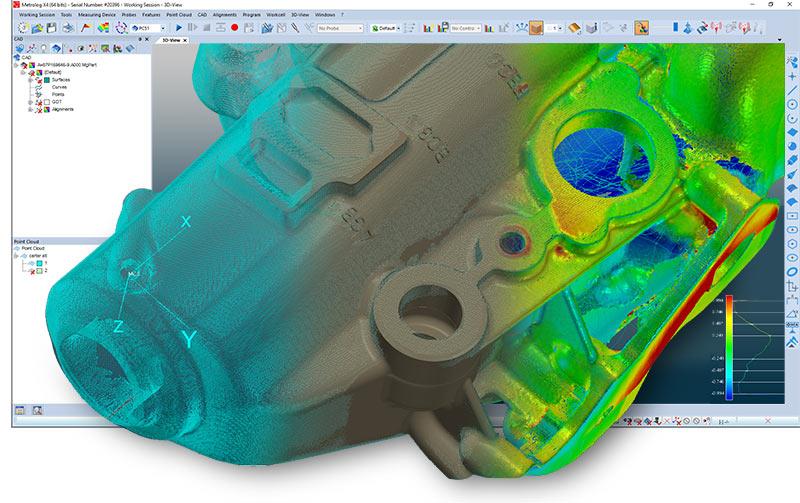Click the Play program button in toolbar
This screenshot has width=800, height=503.
(179, 28)
